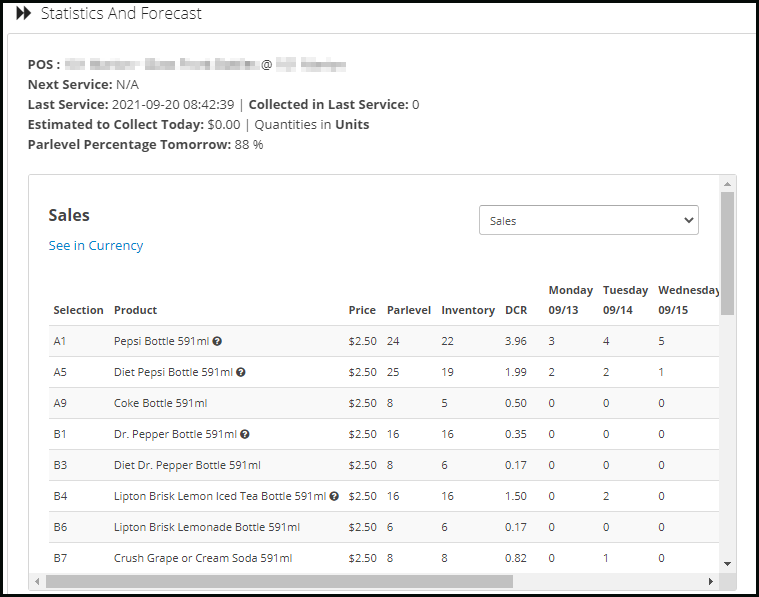Viewport: 759px width, 597px height.
Task: Click selection B6 in the table
Action: (60, 527)
